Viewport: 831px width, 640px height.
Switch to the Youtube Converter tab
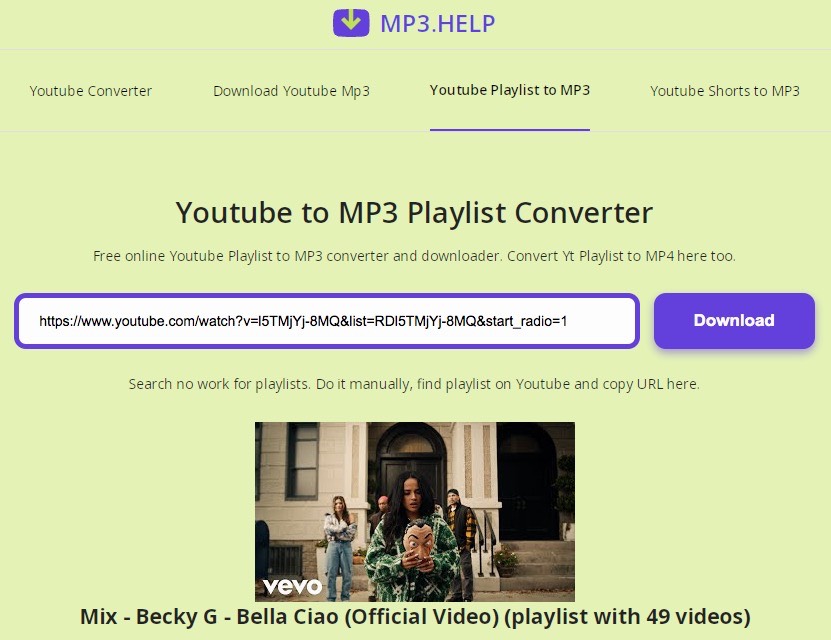click(90, 91)
